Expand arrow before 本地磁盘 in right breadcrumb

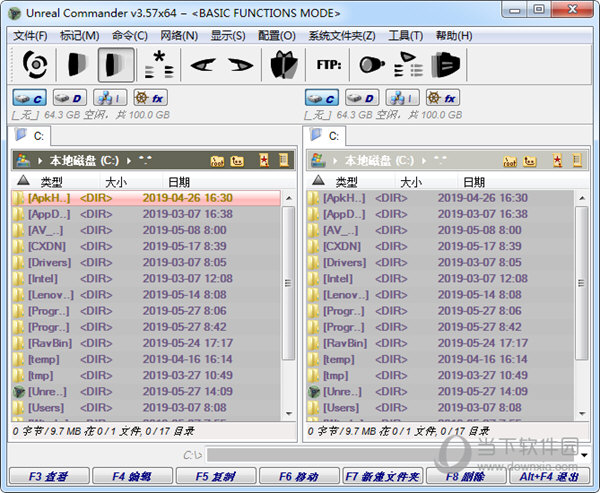pos(335,161)
